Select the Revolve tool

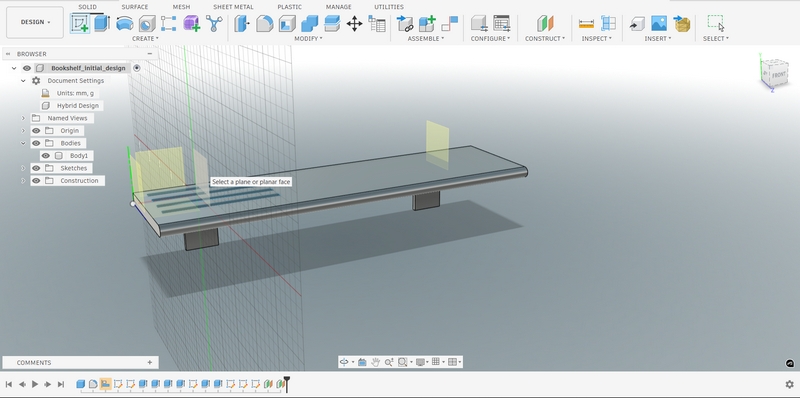tap(124, 23)
